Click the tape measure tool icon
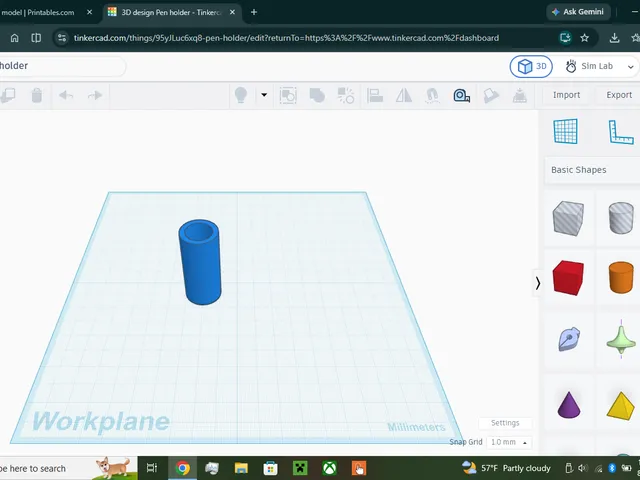 [x=462, y=96]
